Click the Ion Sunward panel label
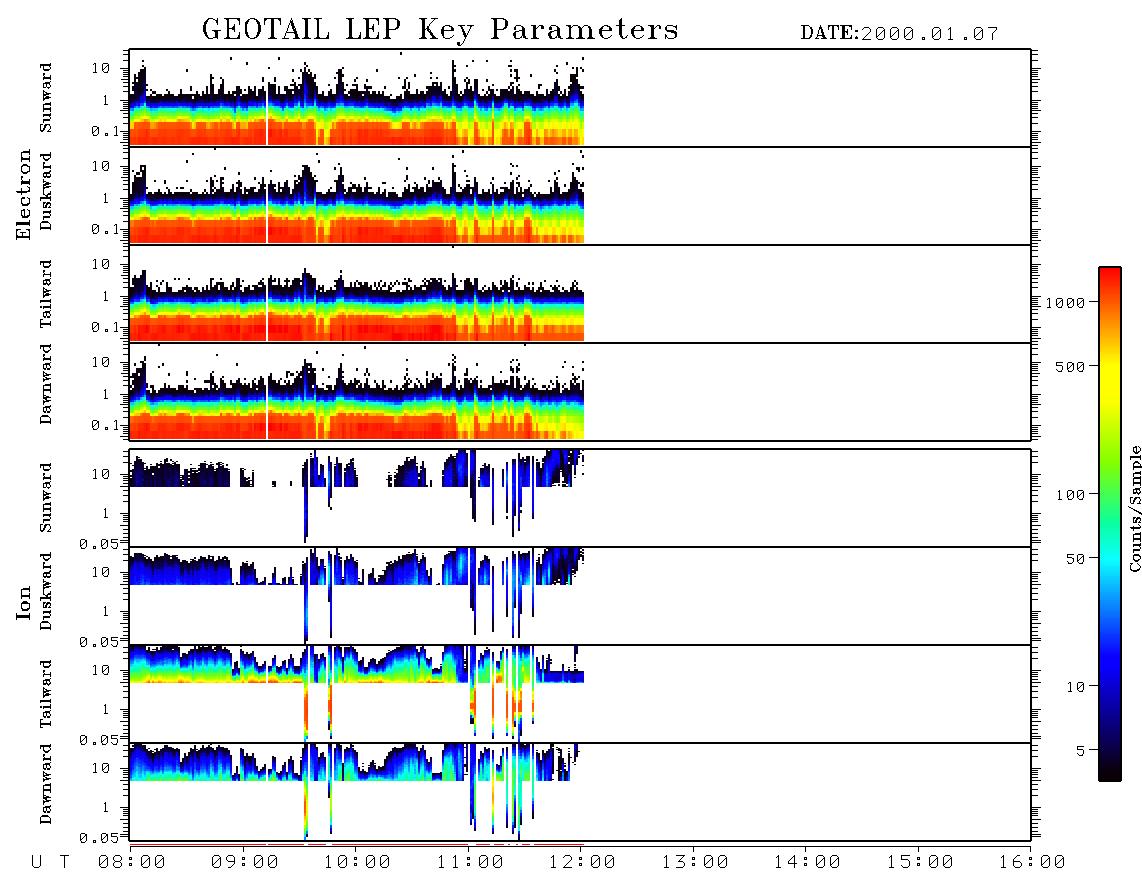The height and width of the screenshot is (880, 1142). coord(46,498)
